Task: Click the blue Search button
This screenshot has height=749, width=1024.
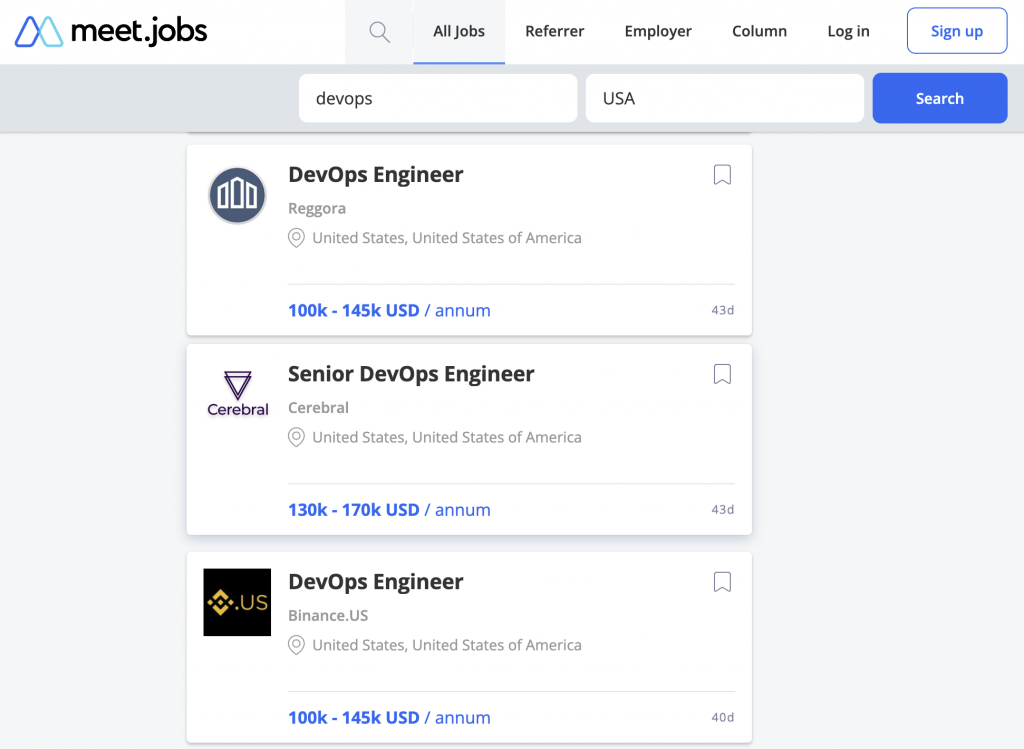Action: point(940,98)
